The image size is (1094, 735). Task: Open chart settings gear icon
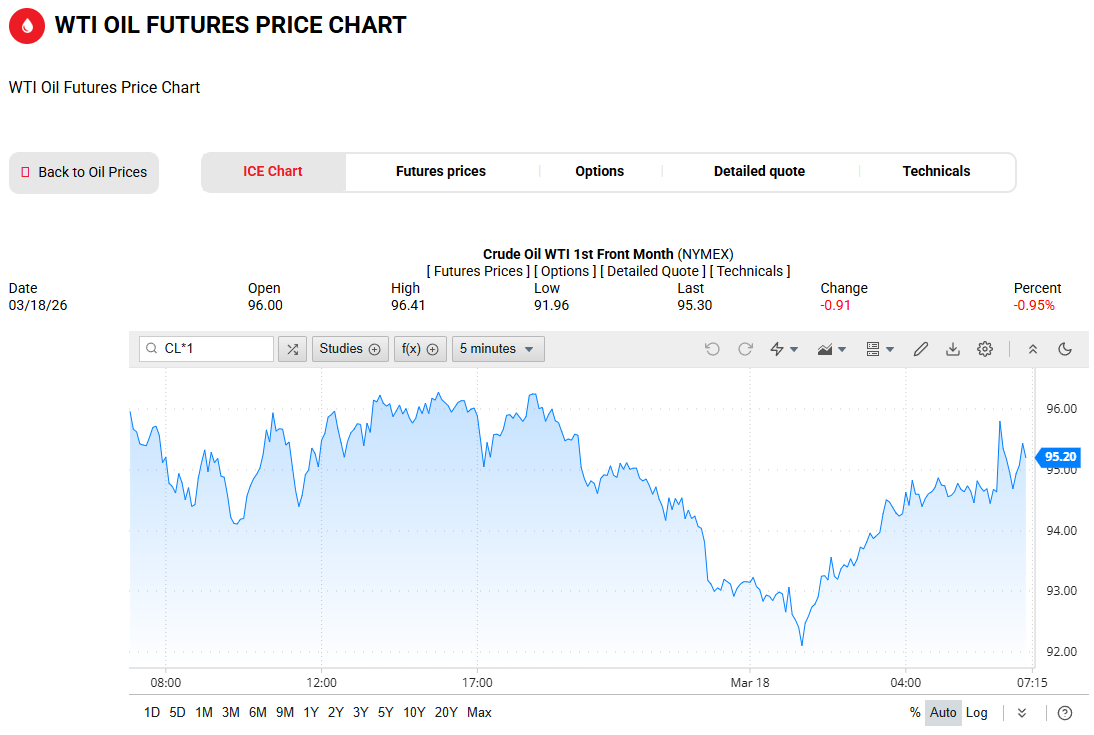pos(985,349)
